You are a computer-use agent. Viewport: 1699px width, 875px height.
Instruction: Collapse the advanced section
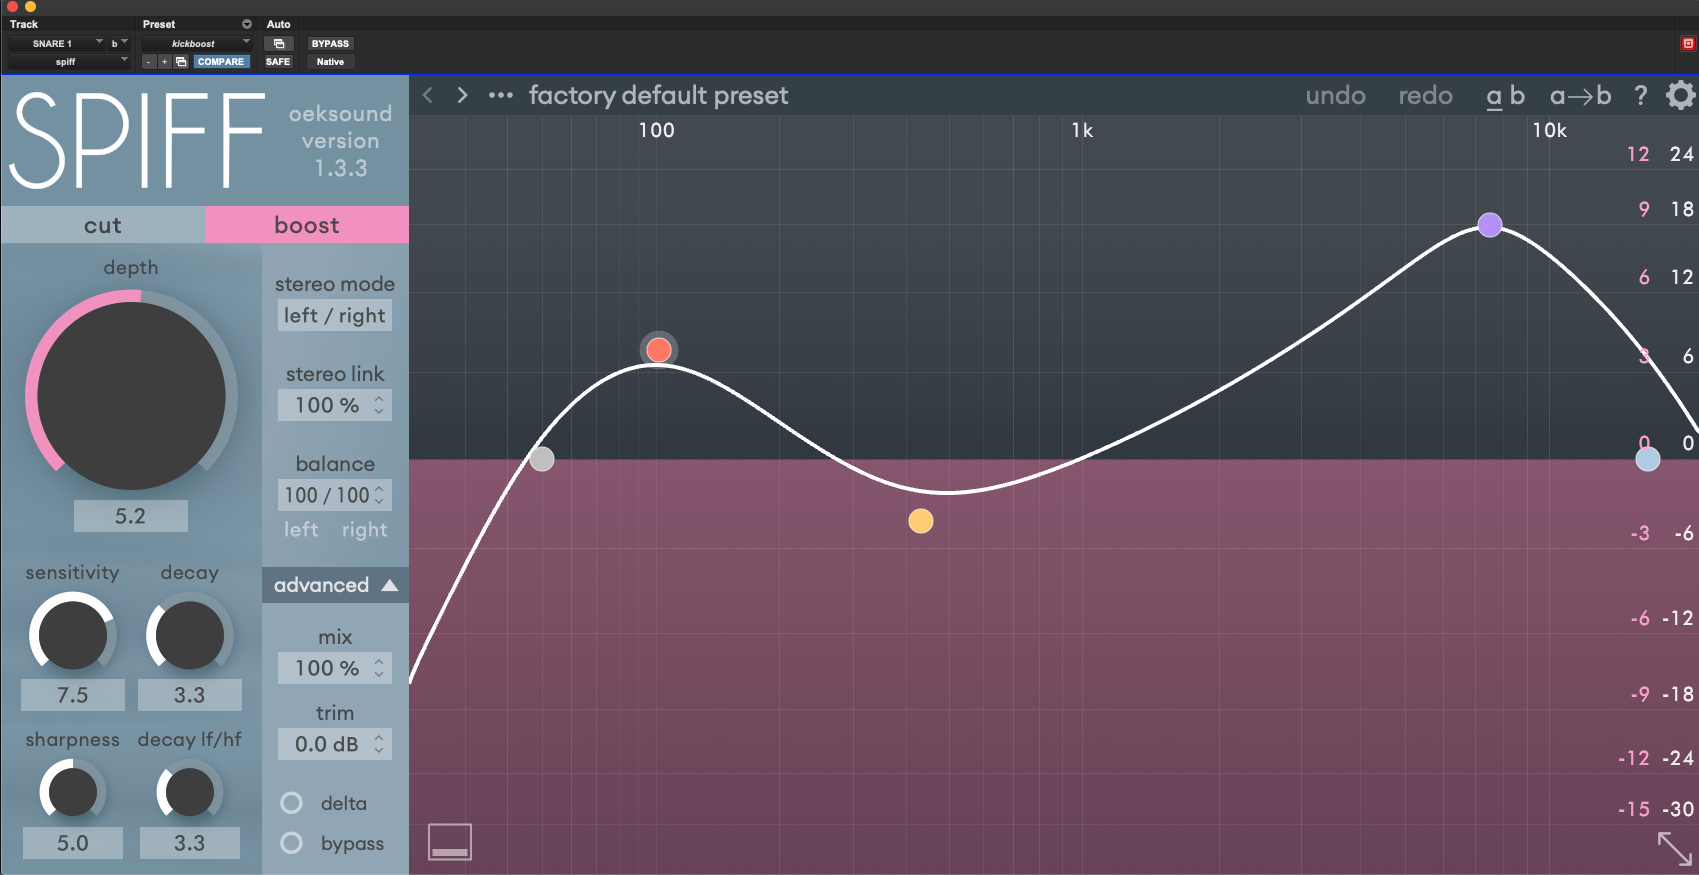(335, 585)
